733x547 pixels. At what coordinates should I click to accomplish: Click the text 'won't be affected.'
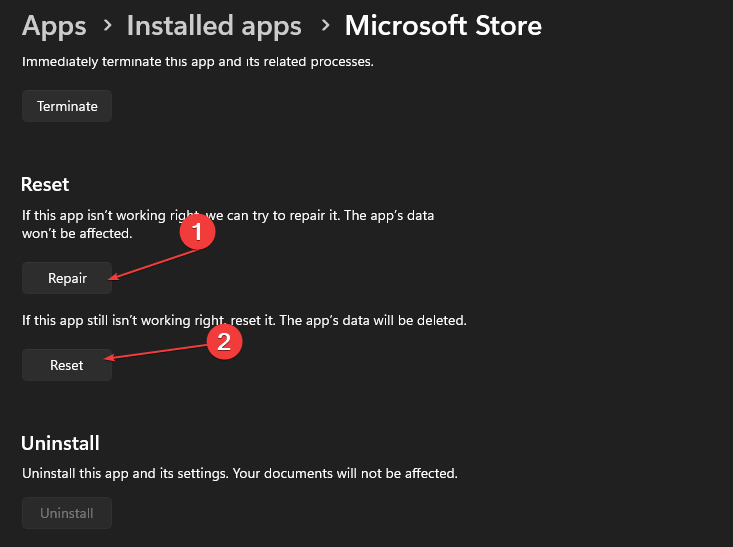pyautogui.click(x=77, y=233)
